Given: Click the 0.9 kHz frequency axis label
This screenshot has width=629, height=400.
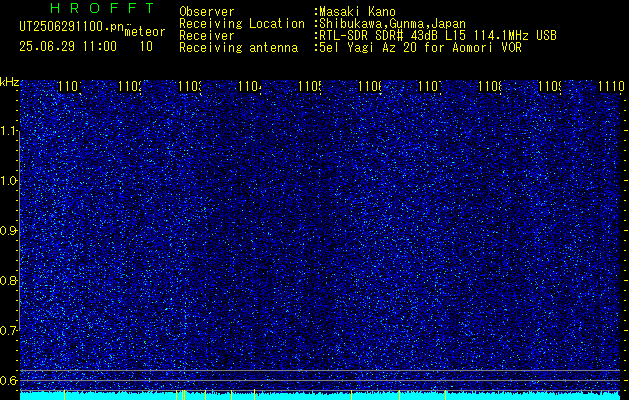Looking at the screenshot, I should [9, 231].
